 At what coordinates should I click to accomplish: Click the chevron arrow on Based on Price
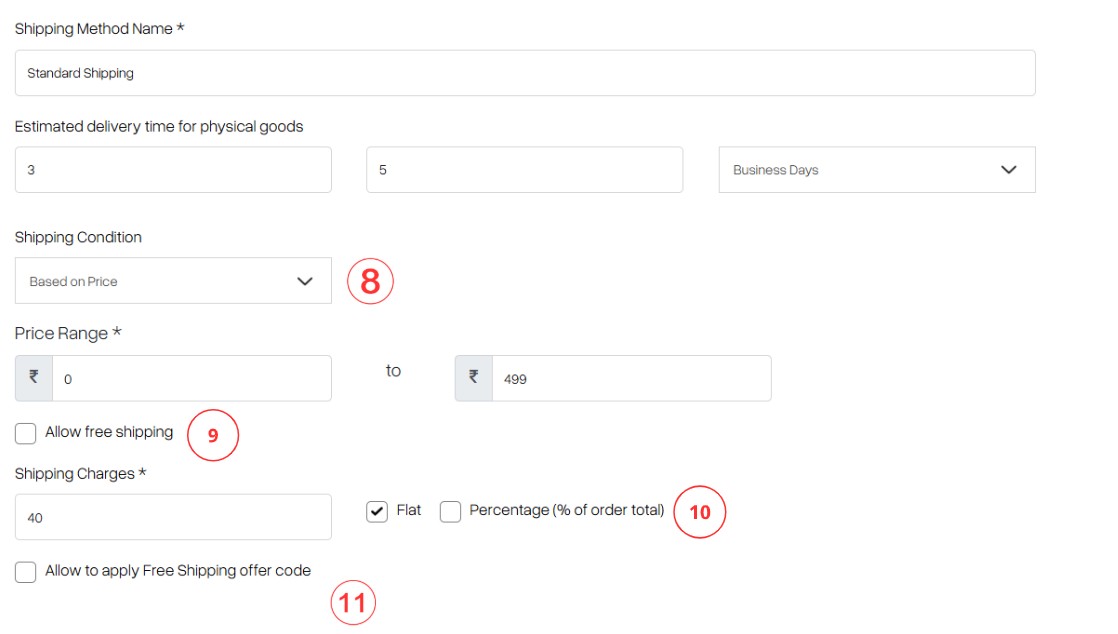[304, 281]
